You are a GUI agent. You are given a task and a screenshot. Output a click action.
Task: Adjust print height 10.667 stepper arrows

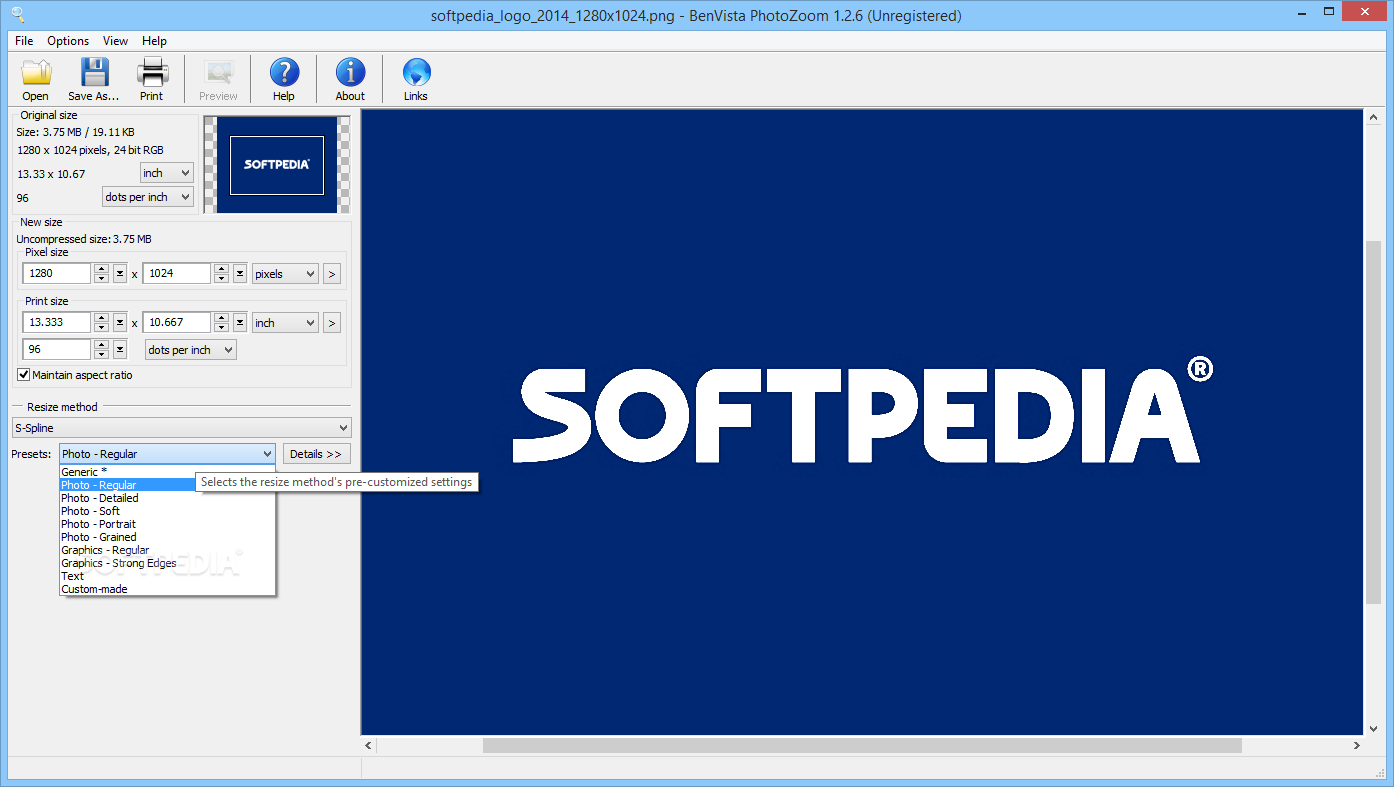tap(221, 323)
